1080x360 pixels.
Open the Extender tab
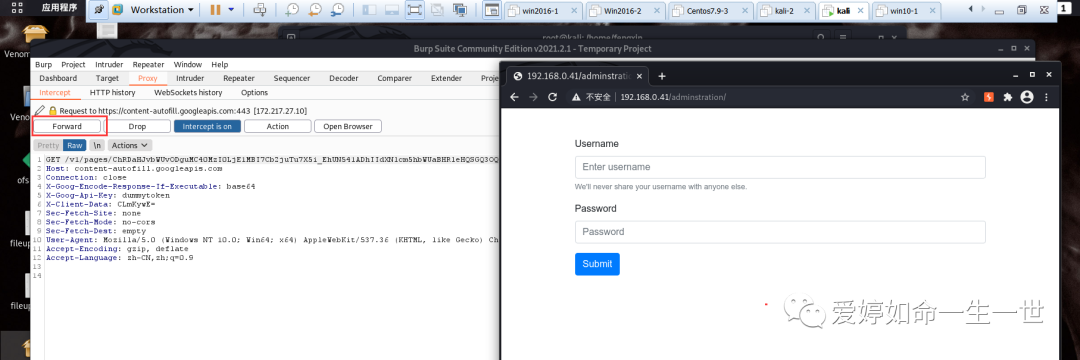pyautogui.click(x=446, y=78)
